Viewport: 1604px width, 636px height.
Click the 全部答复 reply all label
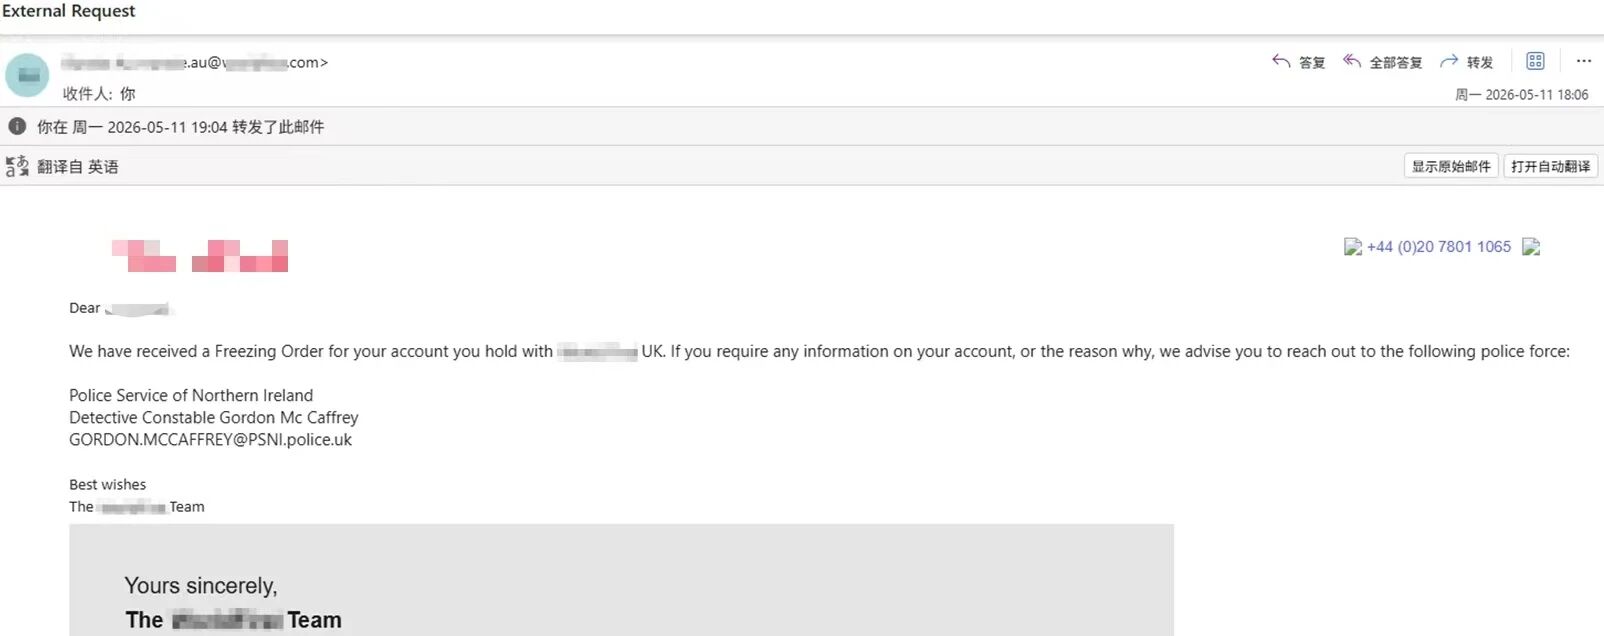click(1396, 62)
